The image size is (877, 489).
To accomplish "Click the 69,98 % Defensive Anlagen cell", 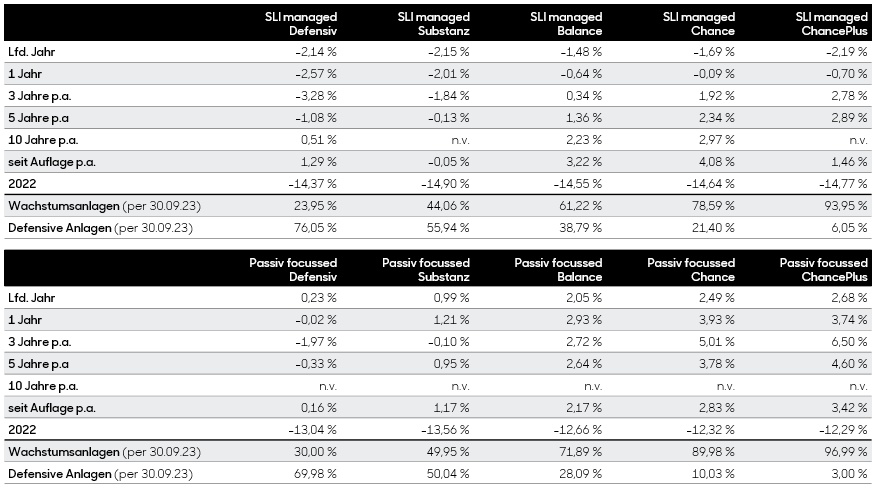I will coord(315,474).
